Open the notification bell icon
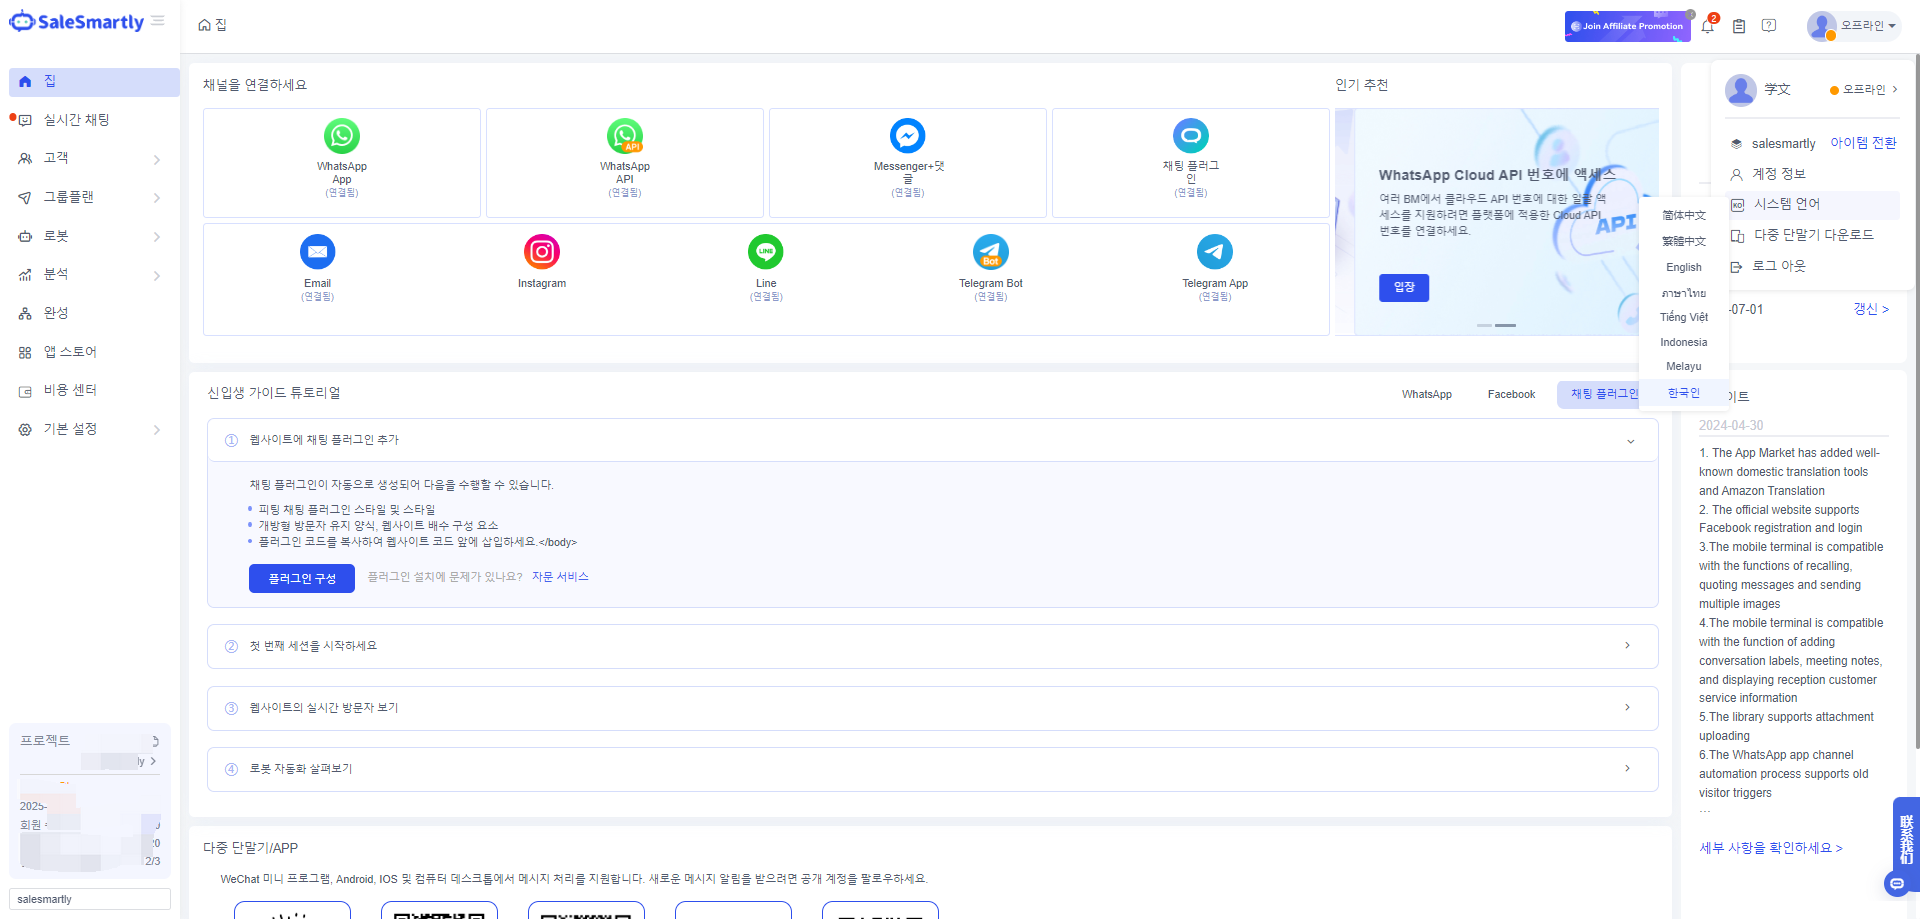The image size is (1920, 919). tap(1707, 26)
